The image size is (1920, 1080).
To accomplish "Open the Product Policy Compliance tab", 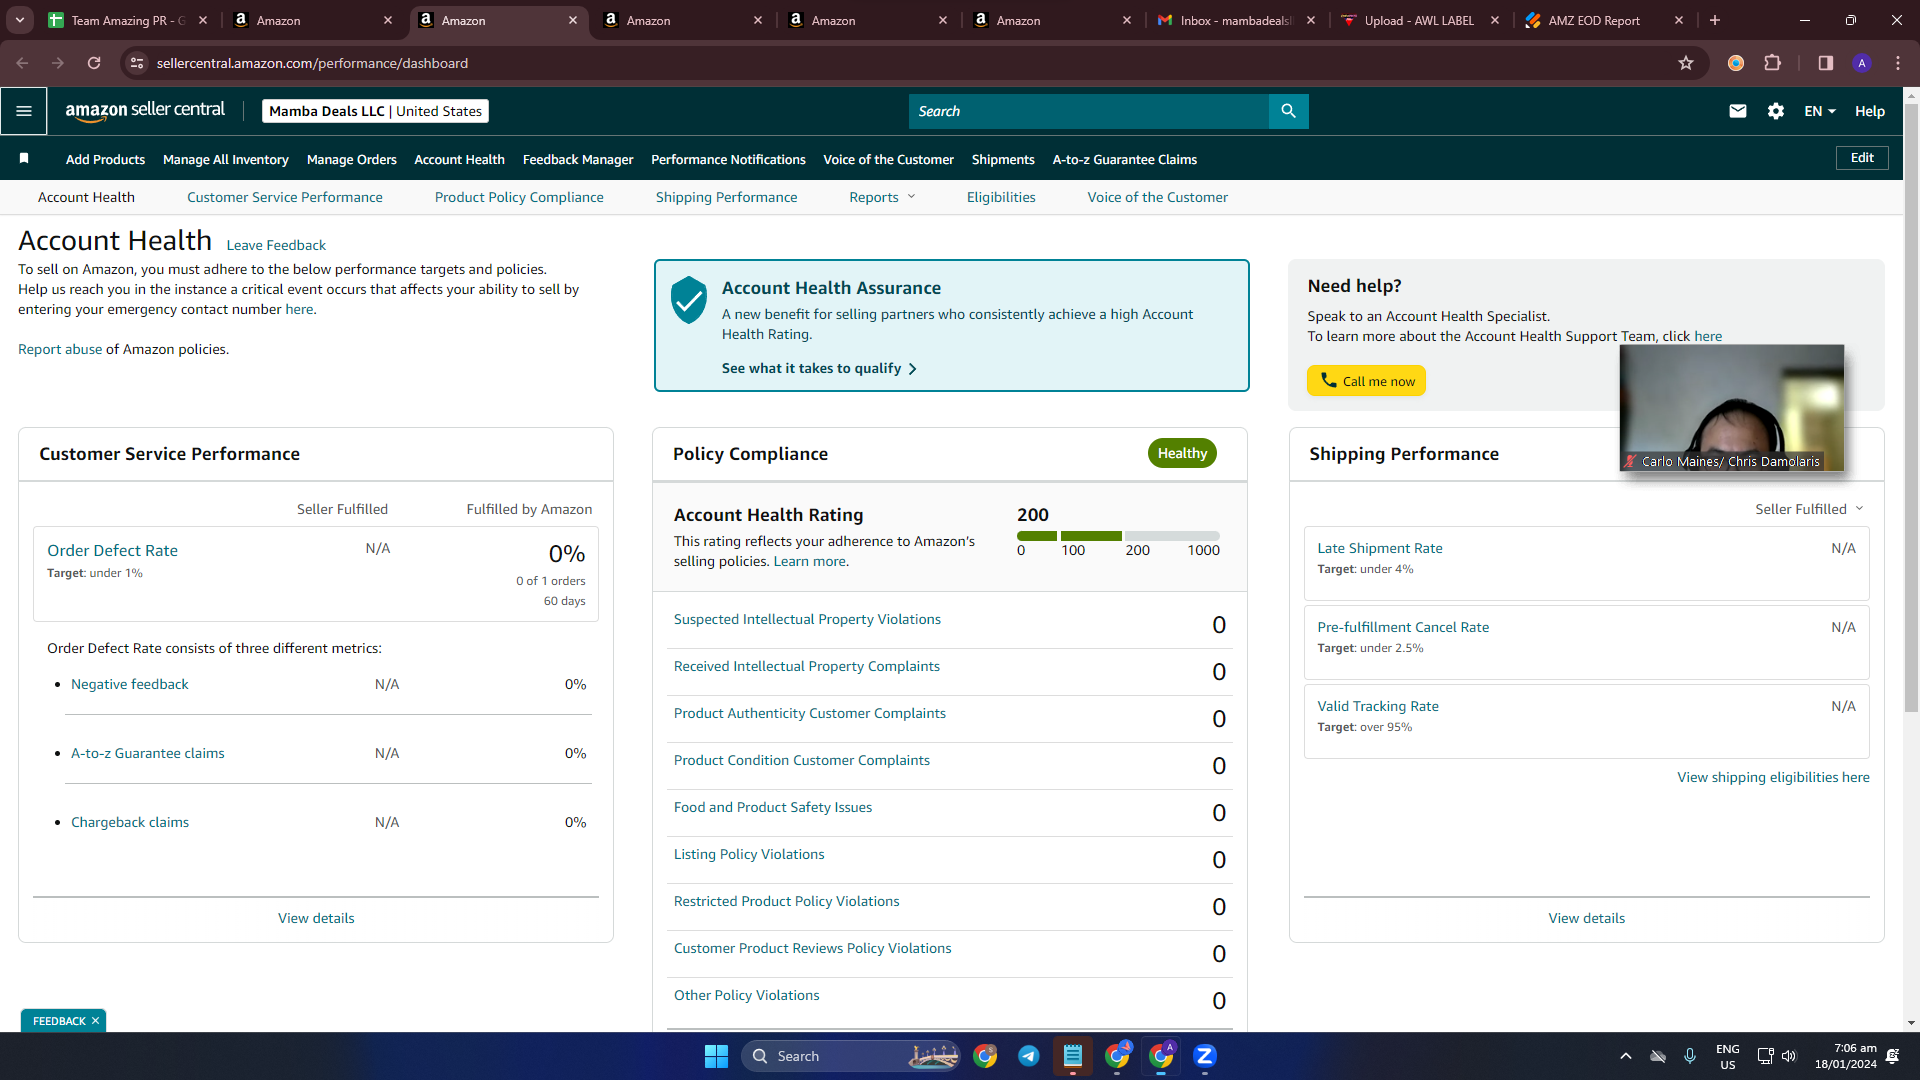I will (519, 197).
